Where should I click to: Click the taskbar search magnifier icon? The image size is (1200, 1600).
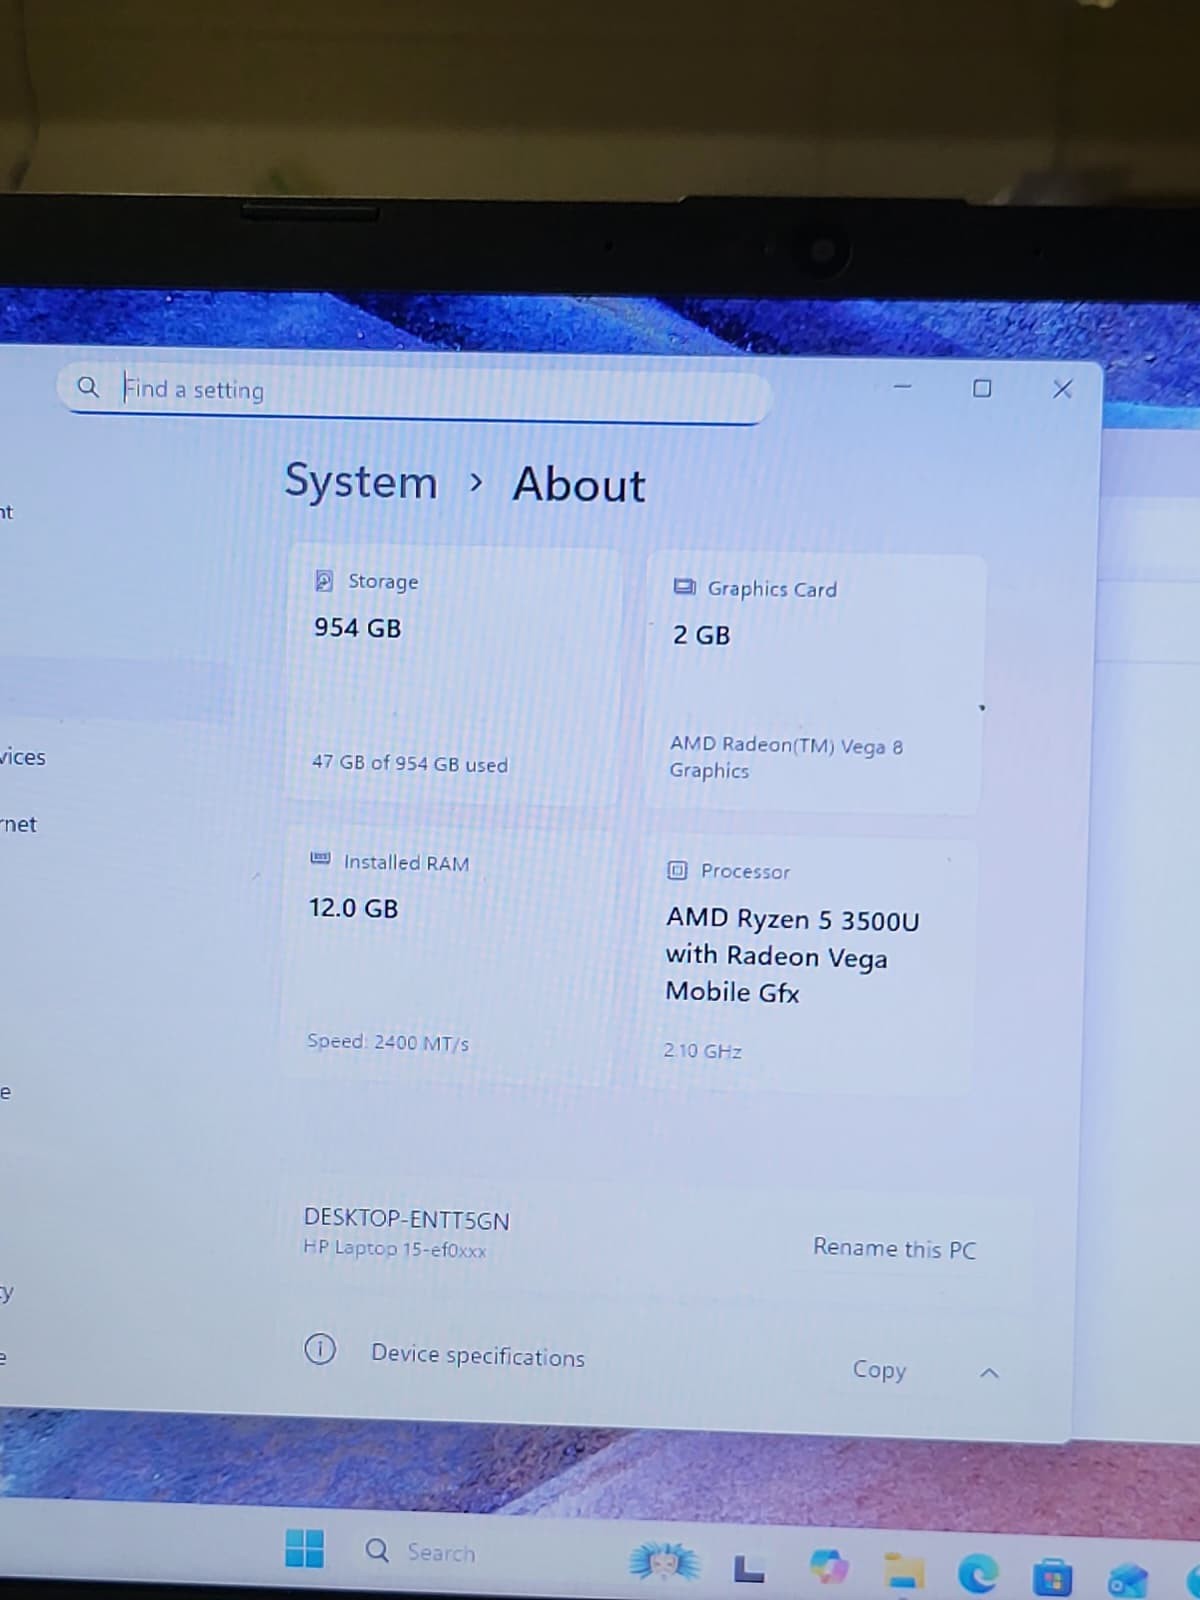(377, 1551)
